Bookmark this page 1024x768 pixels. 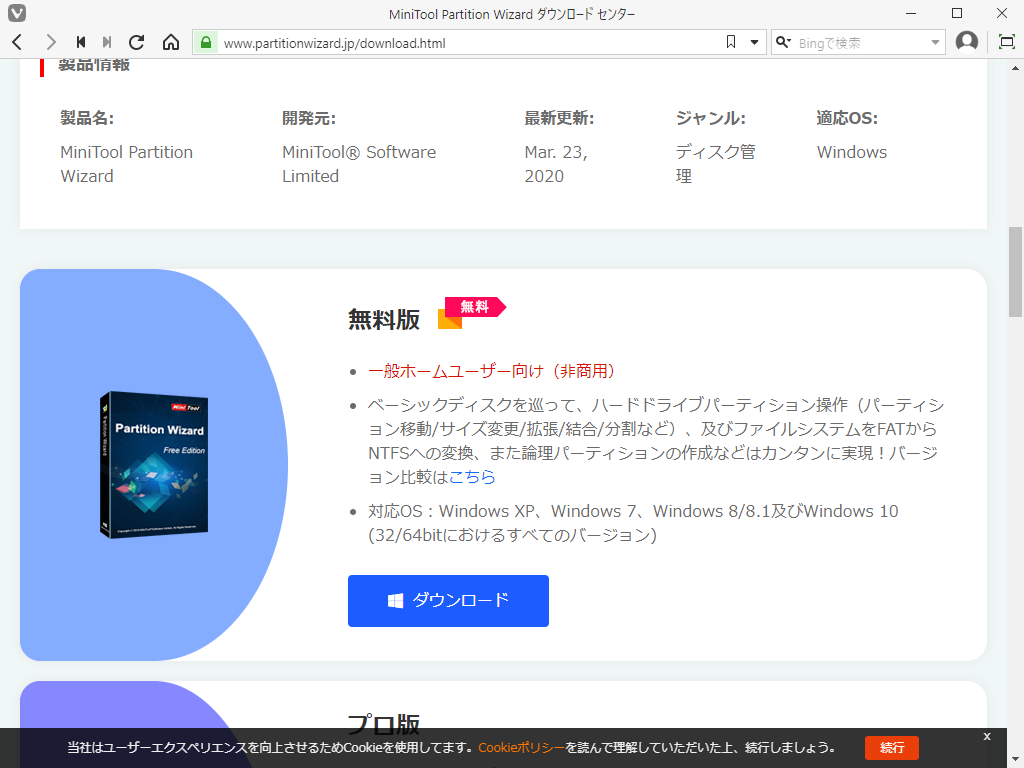[x=731, y=42]
